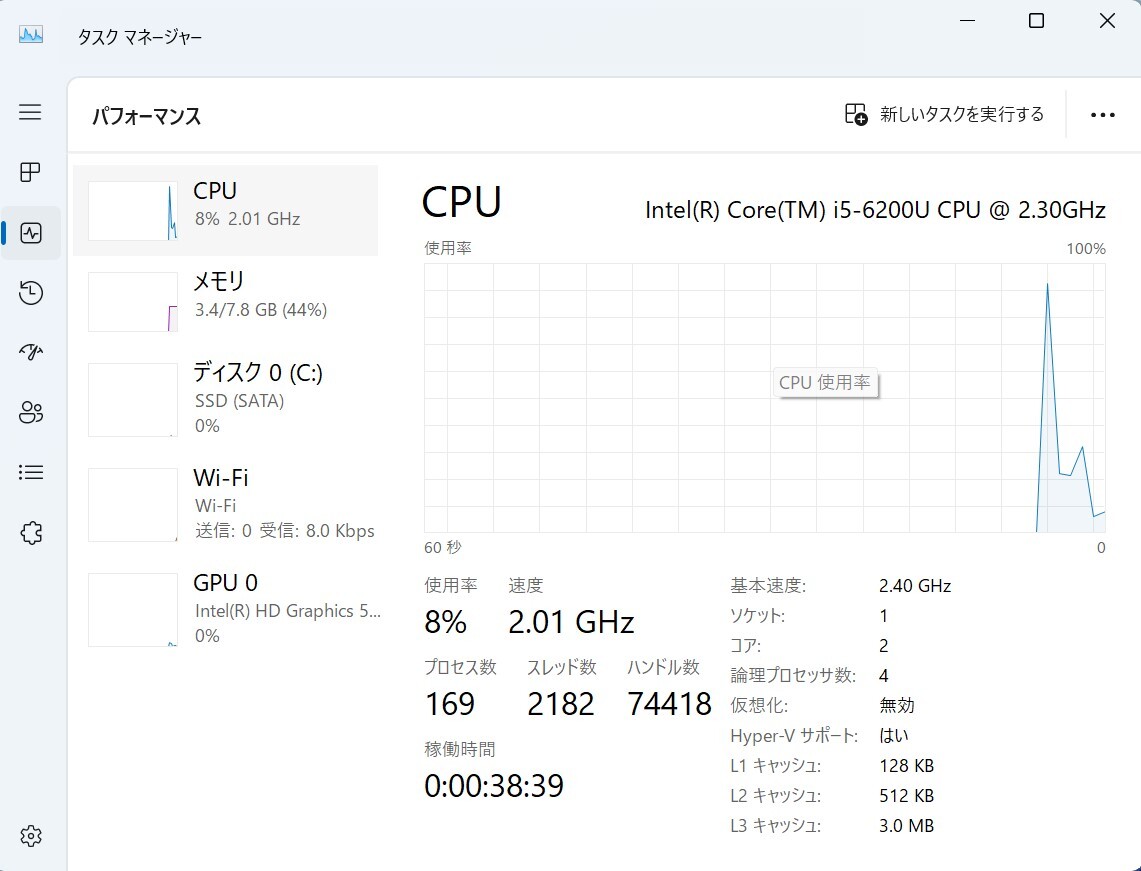Screen dimensions: 1141x871
Task: Open the Services page icon
Action: 30,532
